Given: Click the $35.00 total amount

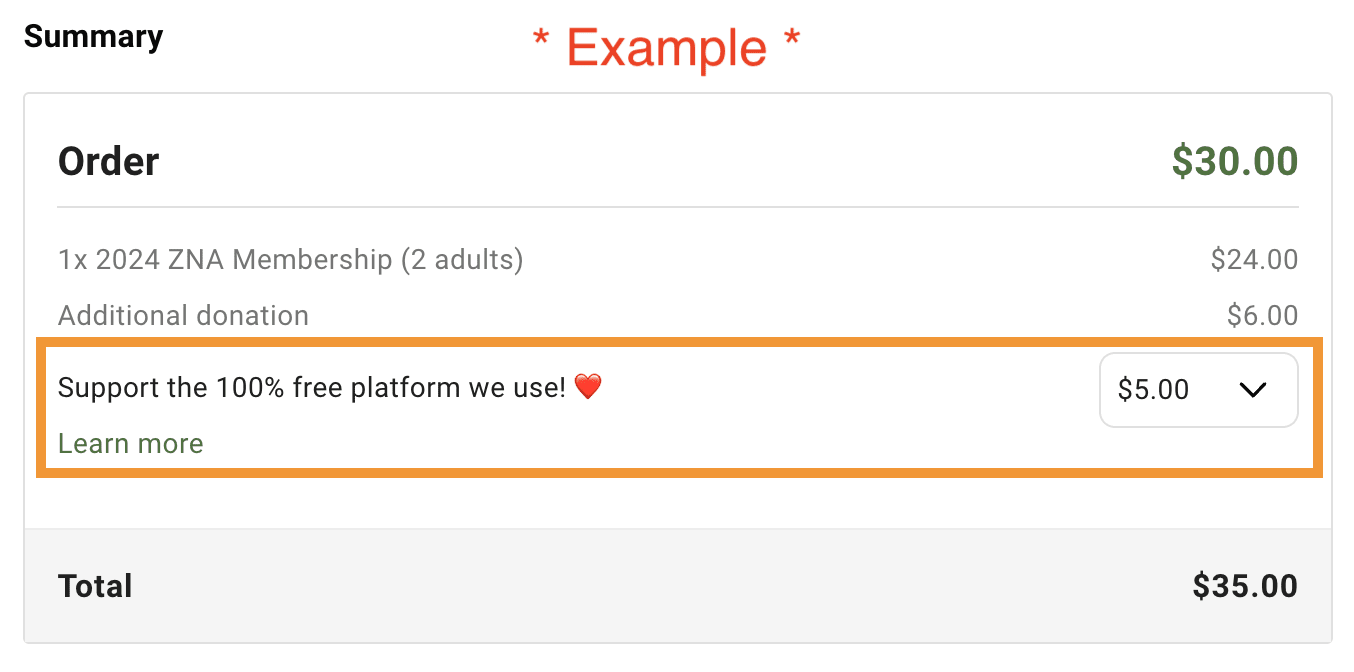Looking at the screenshot, I should tap(1245, 586).
